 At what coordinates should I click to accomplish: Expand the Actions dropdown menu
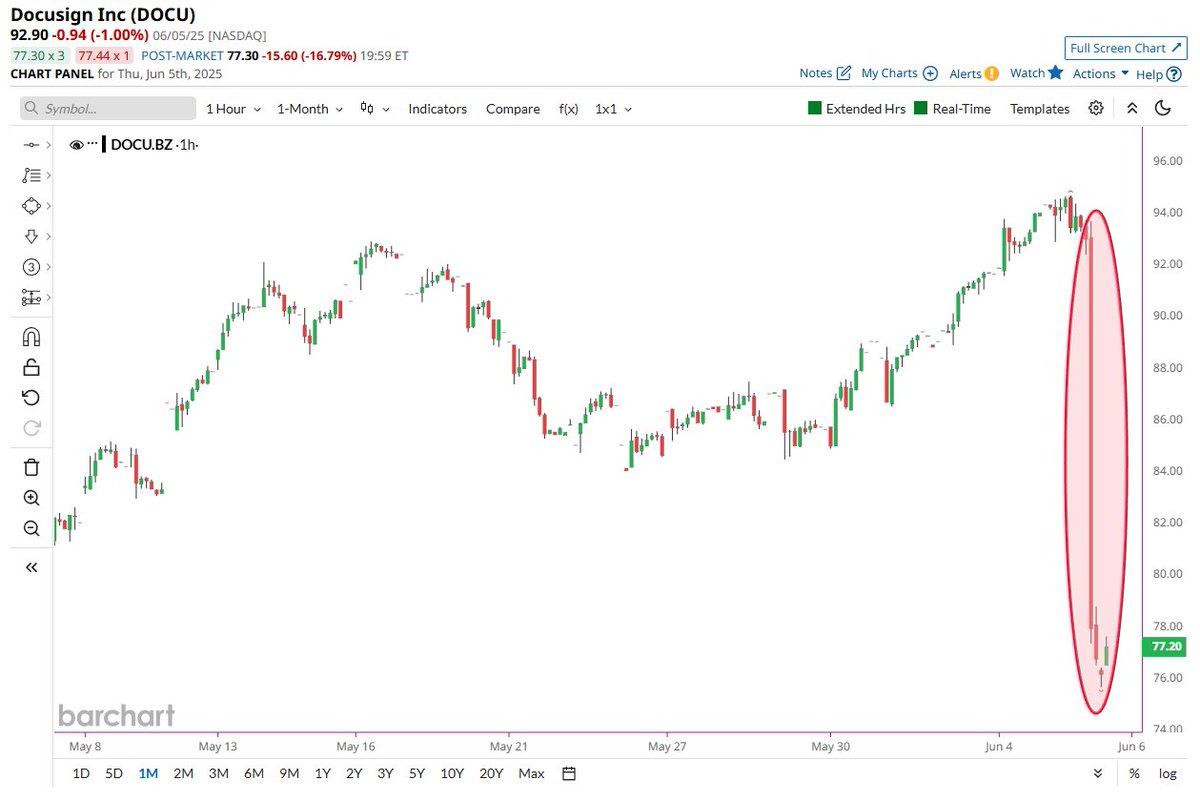click(x=1101, y=73)
